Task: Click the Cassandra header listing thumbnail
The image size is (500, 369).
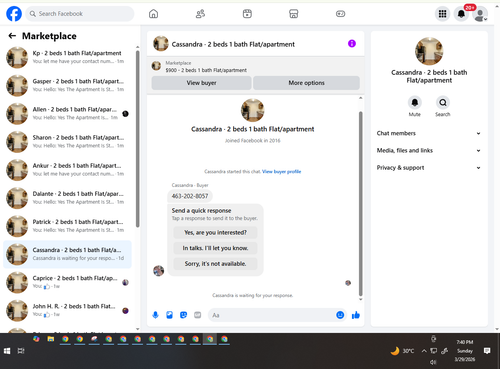Action: click(x=161, y=44)
